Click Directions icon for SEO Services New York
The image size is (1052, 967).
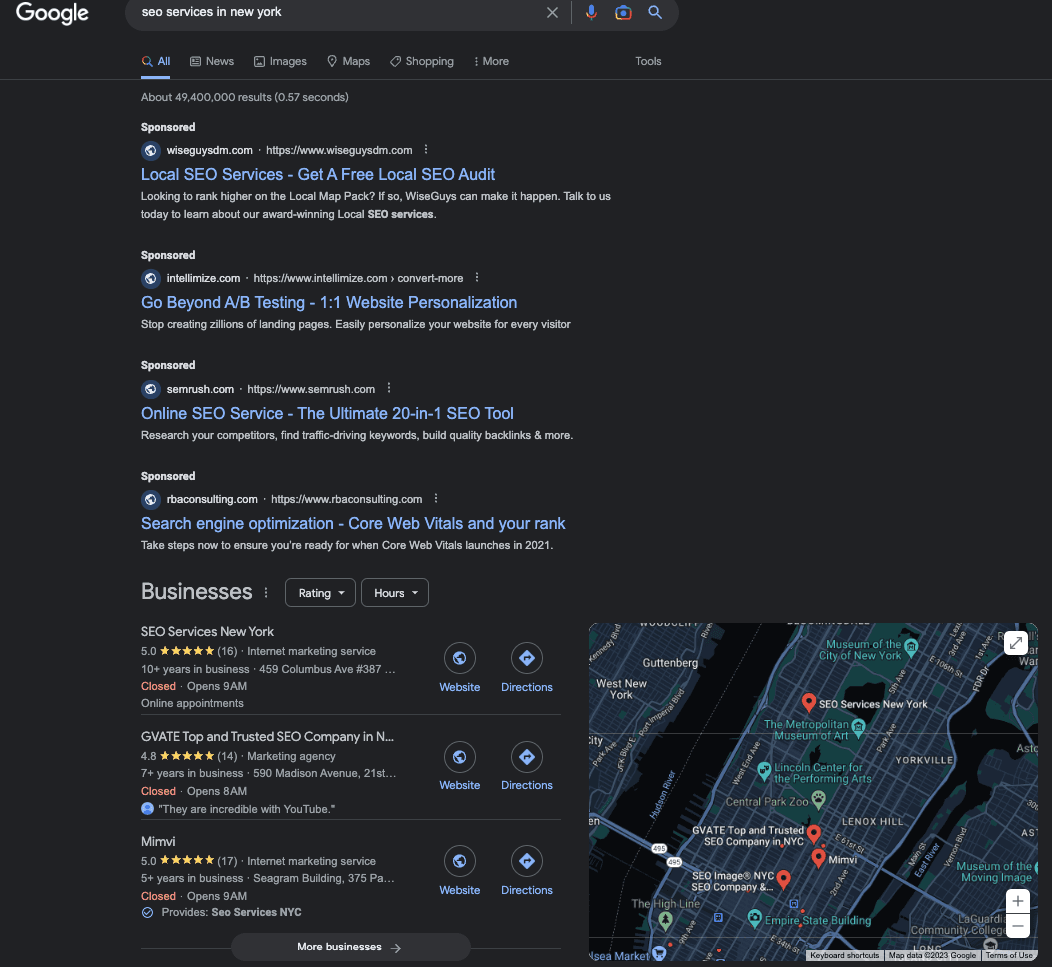pyautogui.click(x=527, y=658)
